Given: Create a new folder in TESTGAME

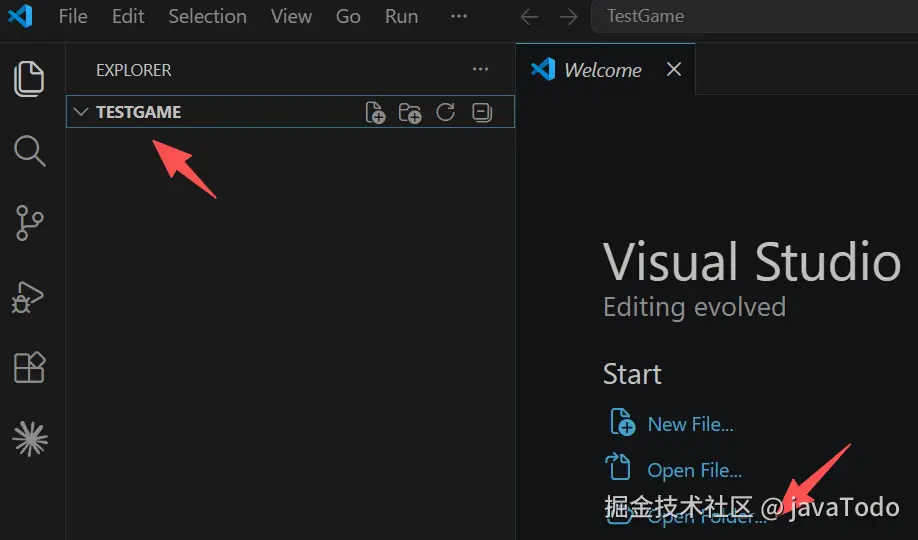Looking at the screenshot, I should tap(410, 112).
